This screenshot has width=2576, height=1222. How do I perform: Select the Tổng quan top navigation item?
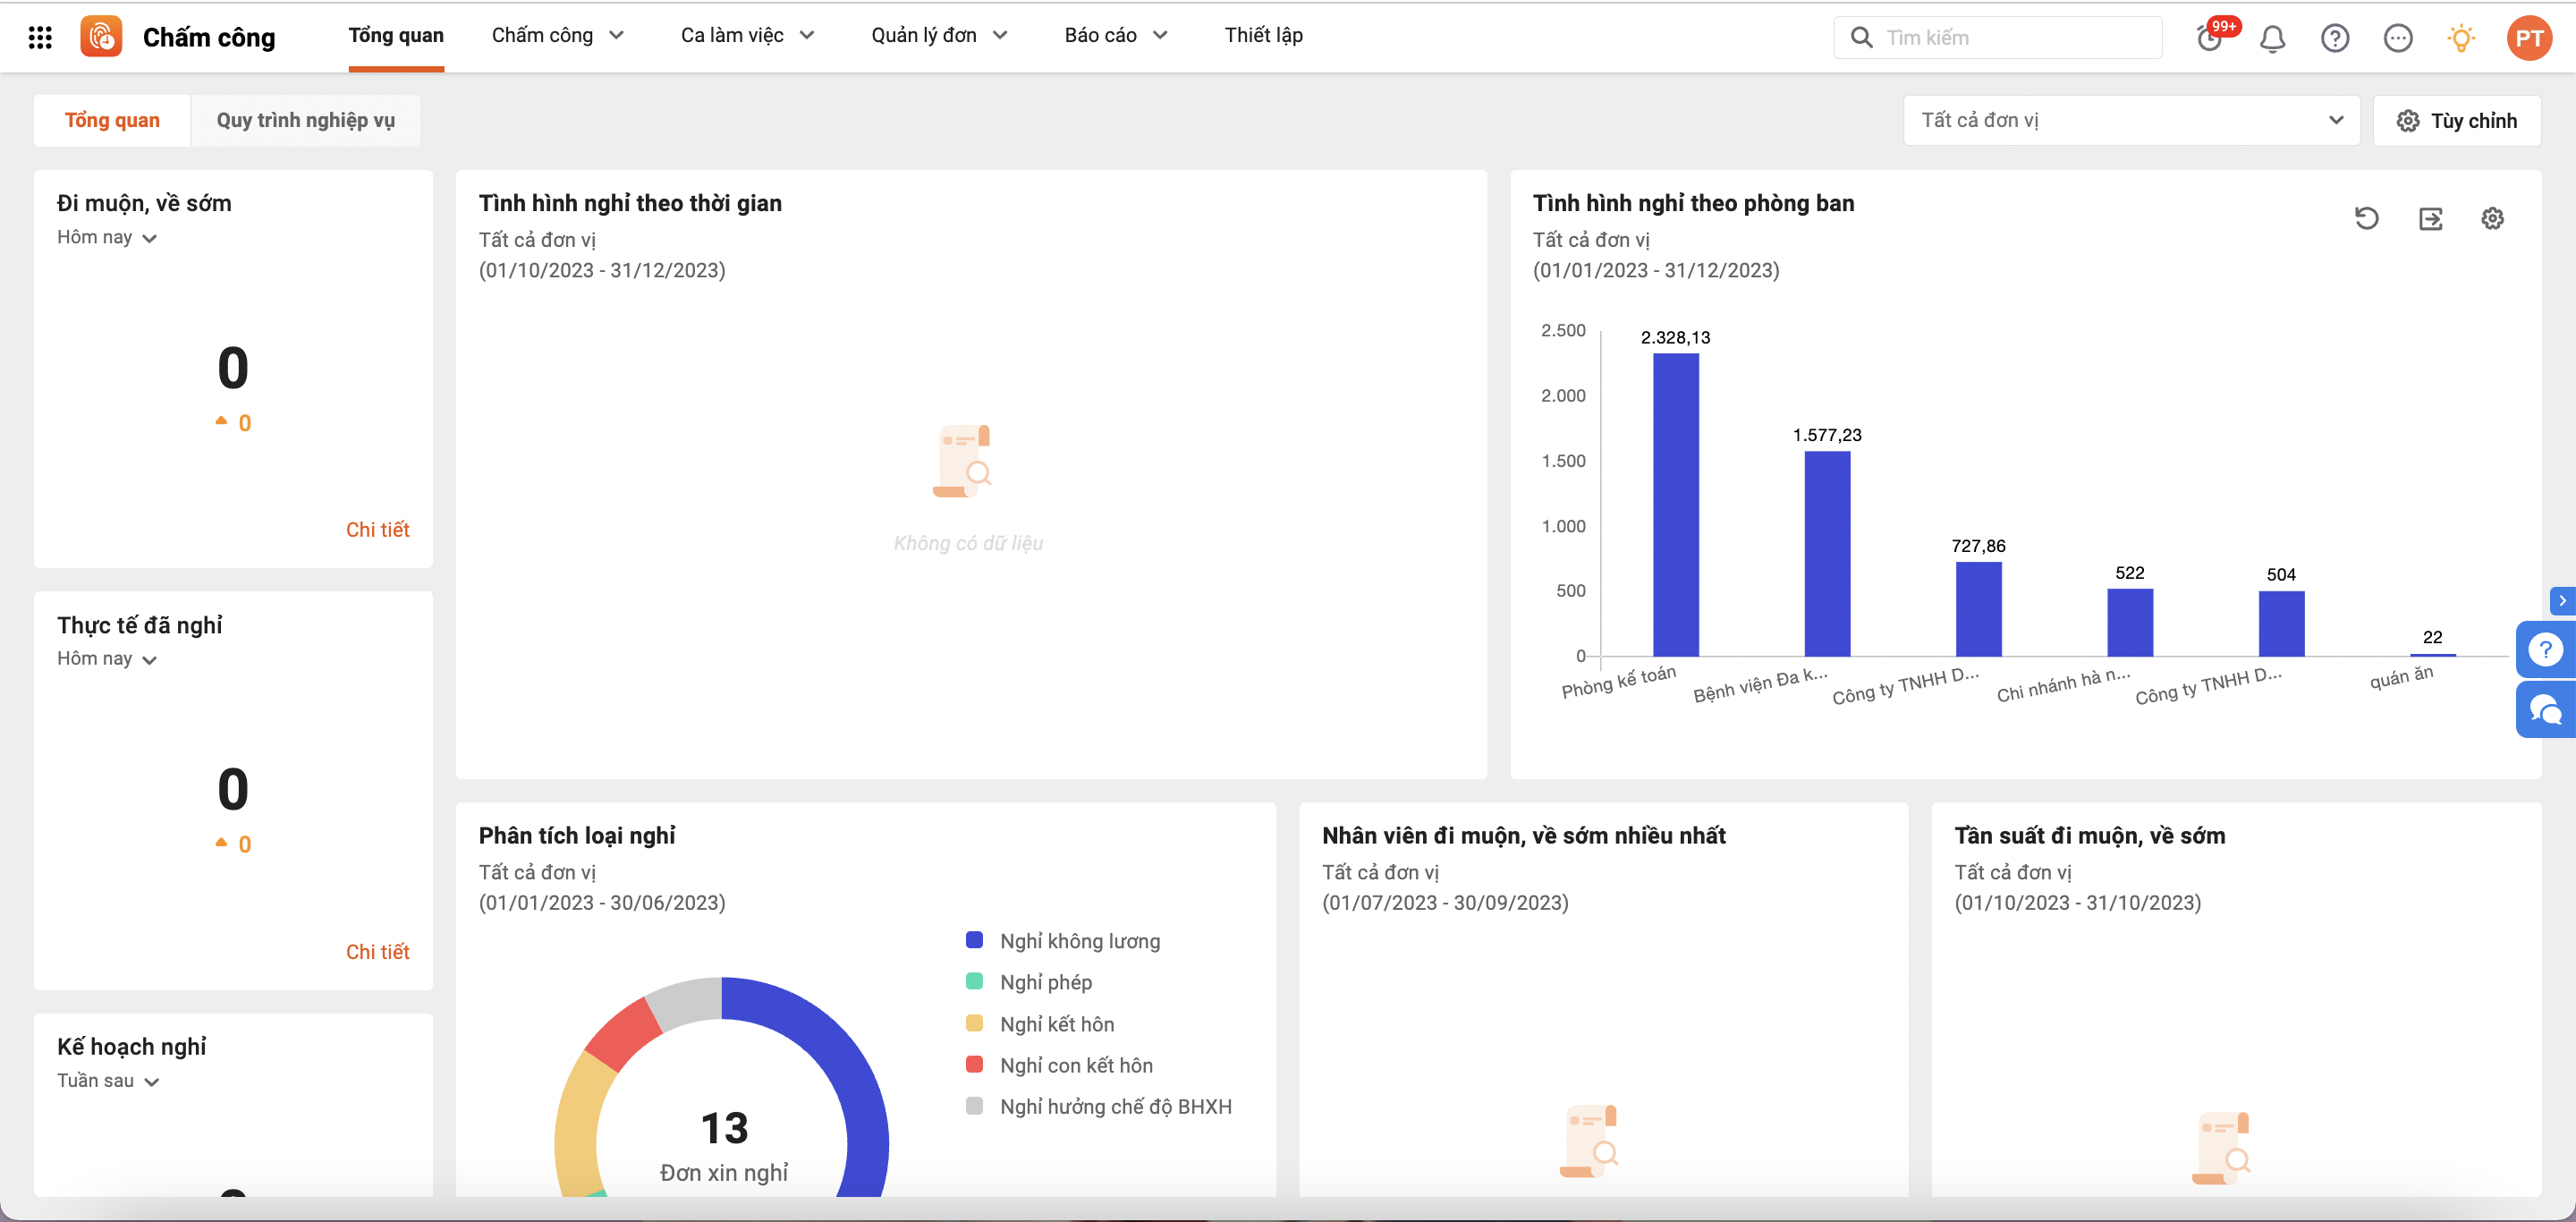[x=396, y=35]
